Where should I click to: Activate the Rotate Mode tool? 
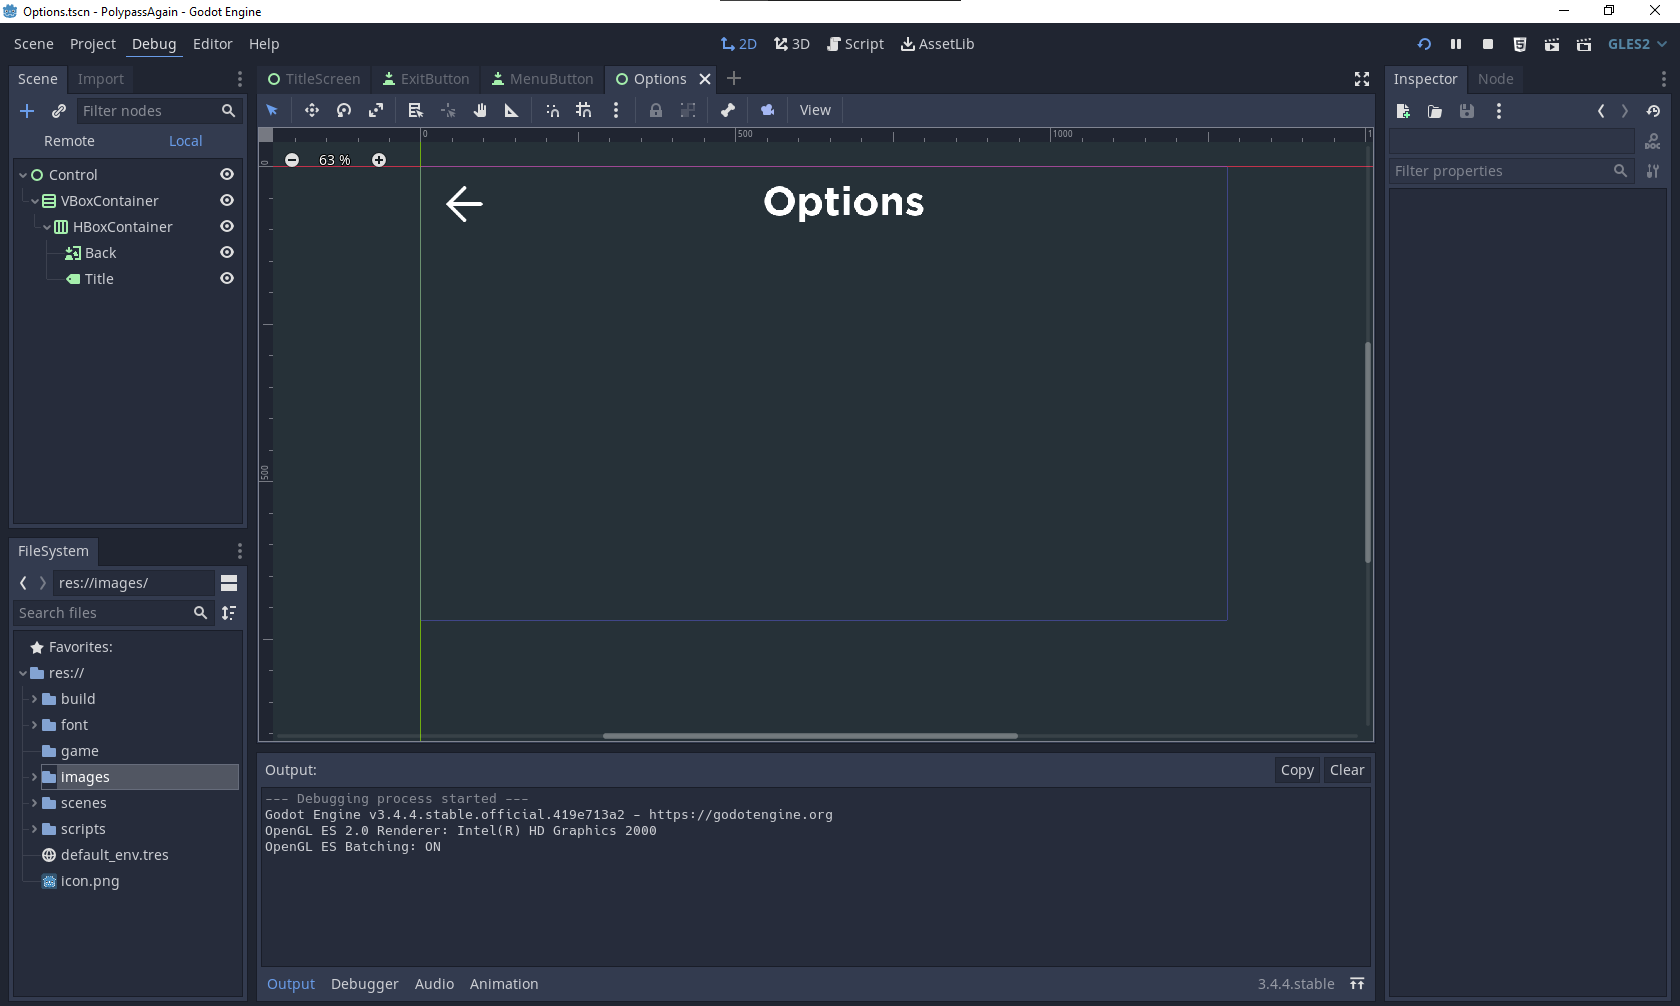click(x=343, y=110)
